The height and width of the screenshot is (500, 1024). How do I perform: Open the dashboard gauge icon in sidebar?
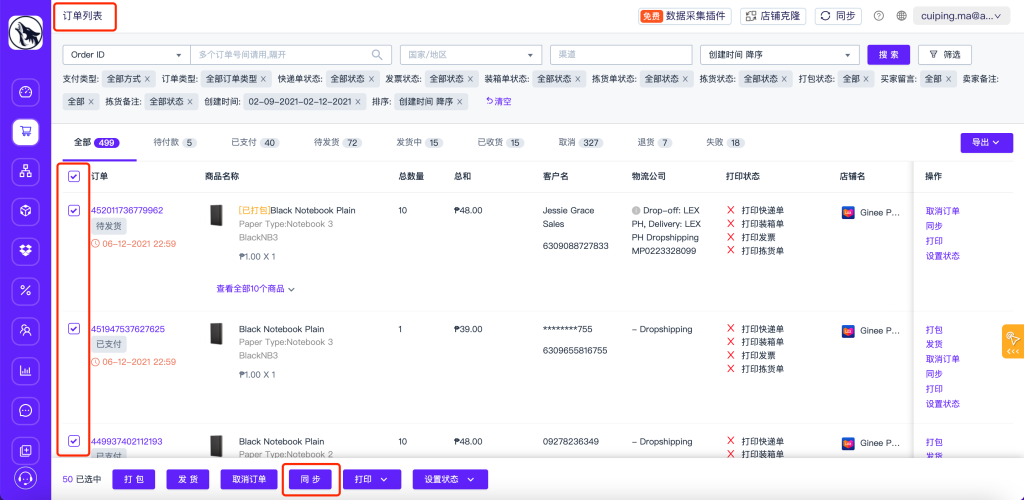(x=25, y=92)
